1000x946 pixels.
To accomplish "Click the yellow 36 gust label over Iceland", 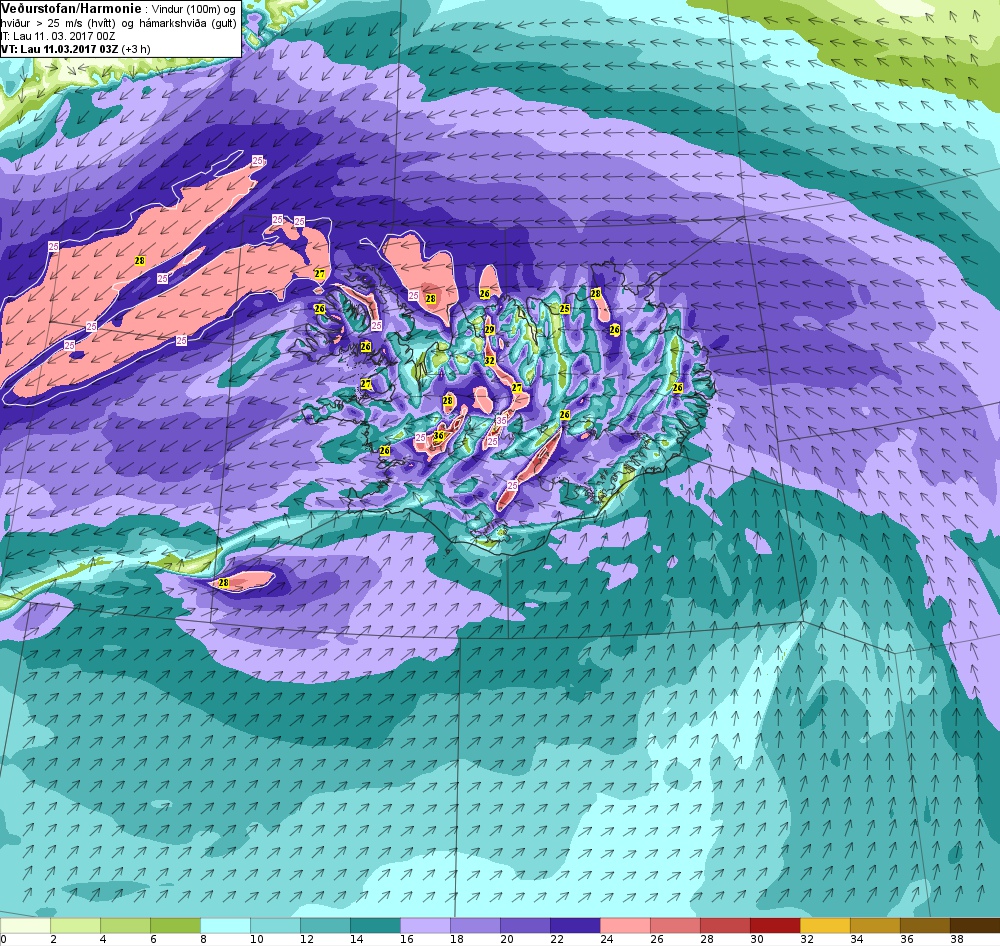I will coord(438,436).
